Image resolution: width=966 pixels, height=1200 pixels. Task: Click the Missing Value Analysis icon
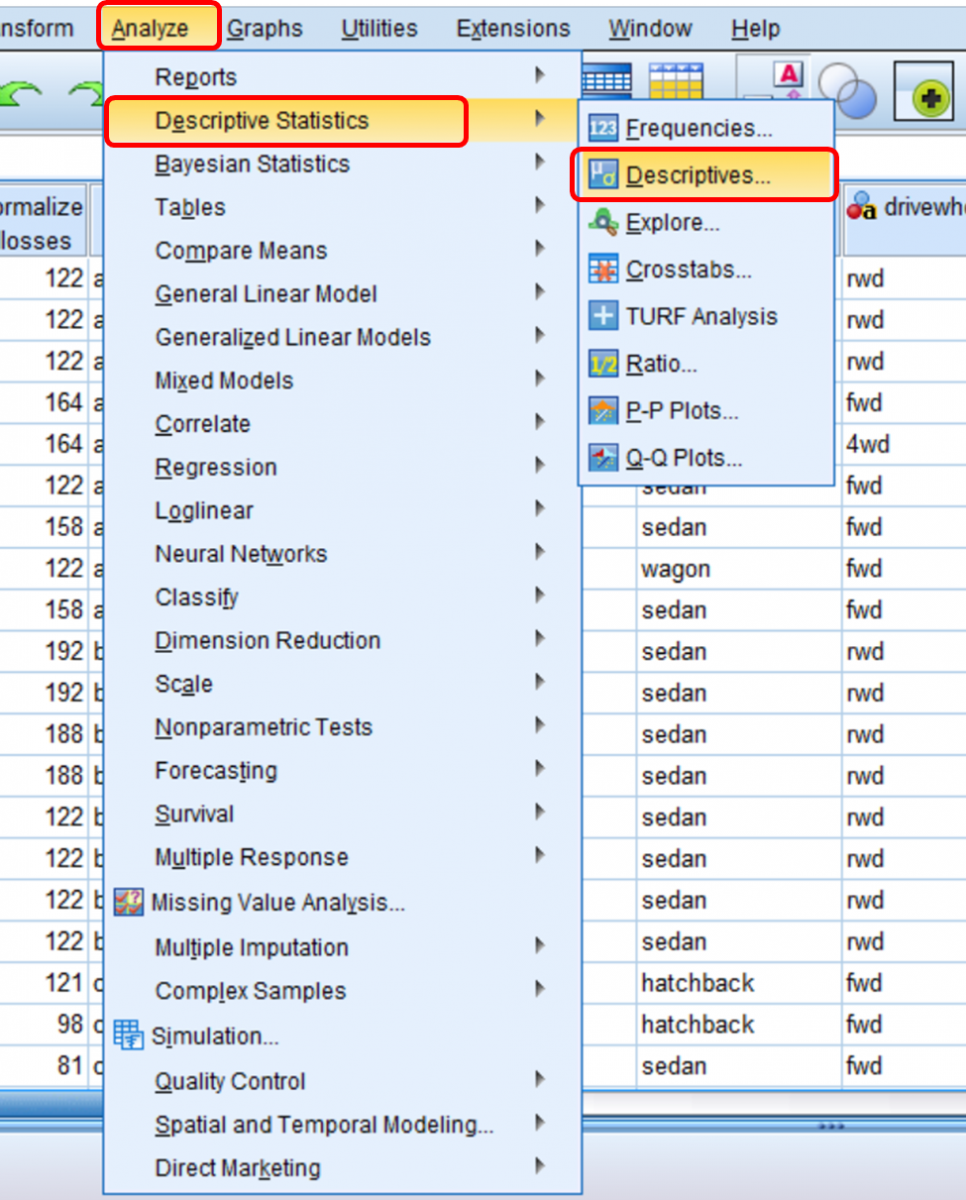point(130,902)
